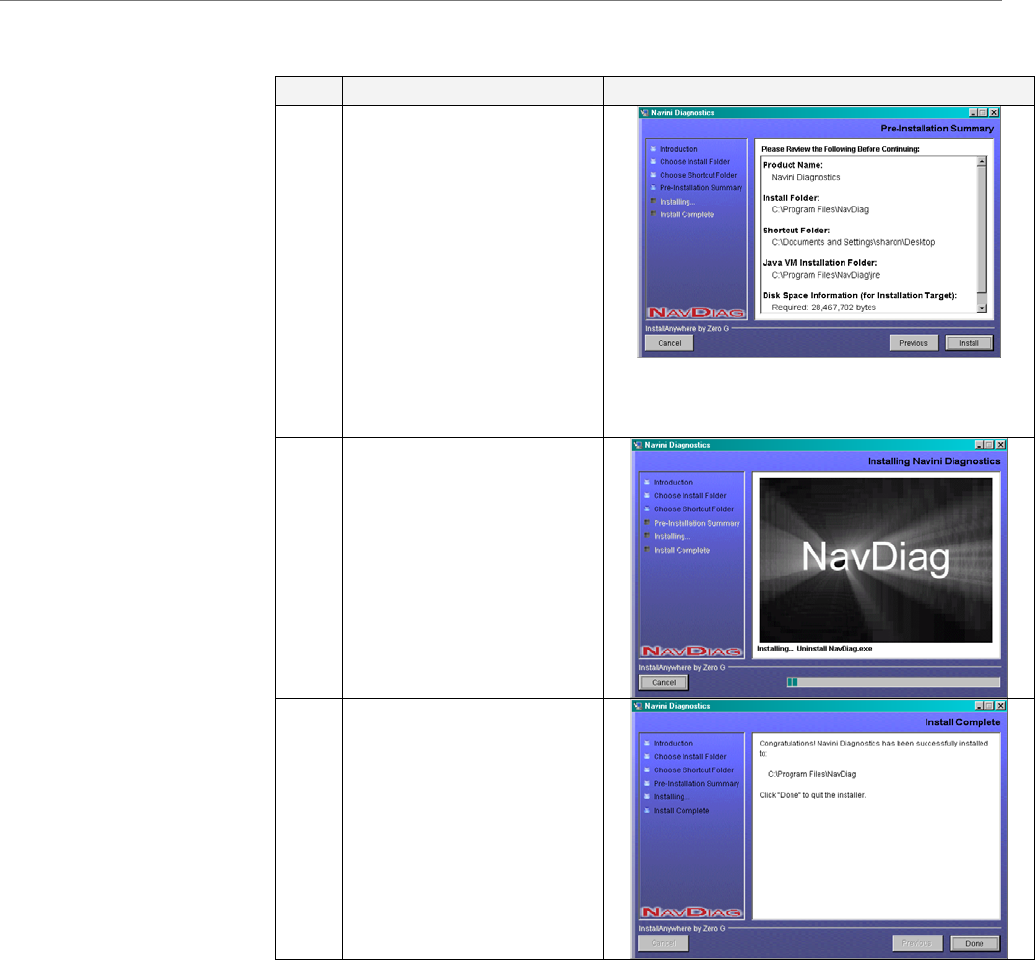Image resolution: width=1035 pixels, height=960 pixels.
Task: Close the Pre-Installation Summary installer window
Action: 994,113
